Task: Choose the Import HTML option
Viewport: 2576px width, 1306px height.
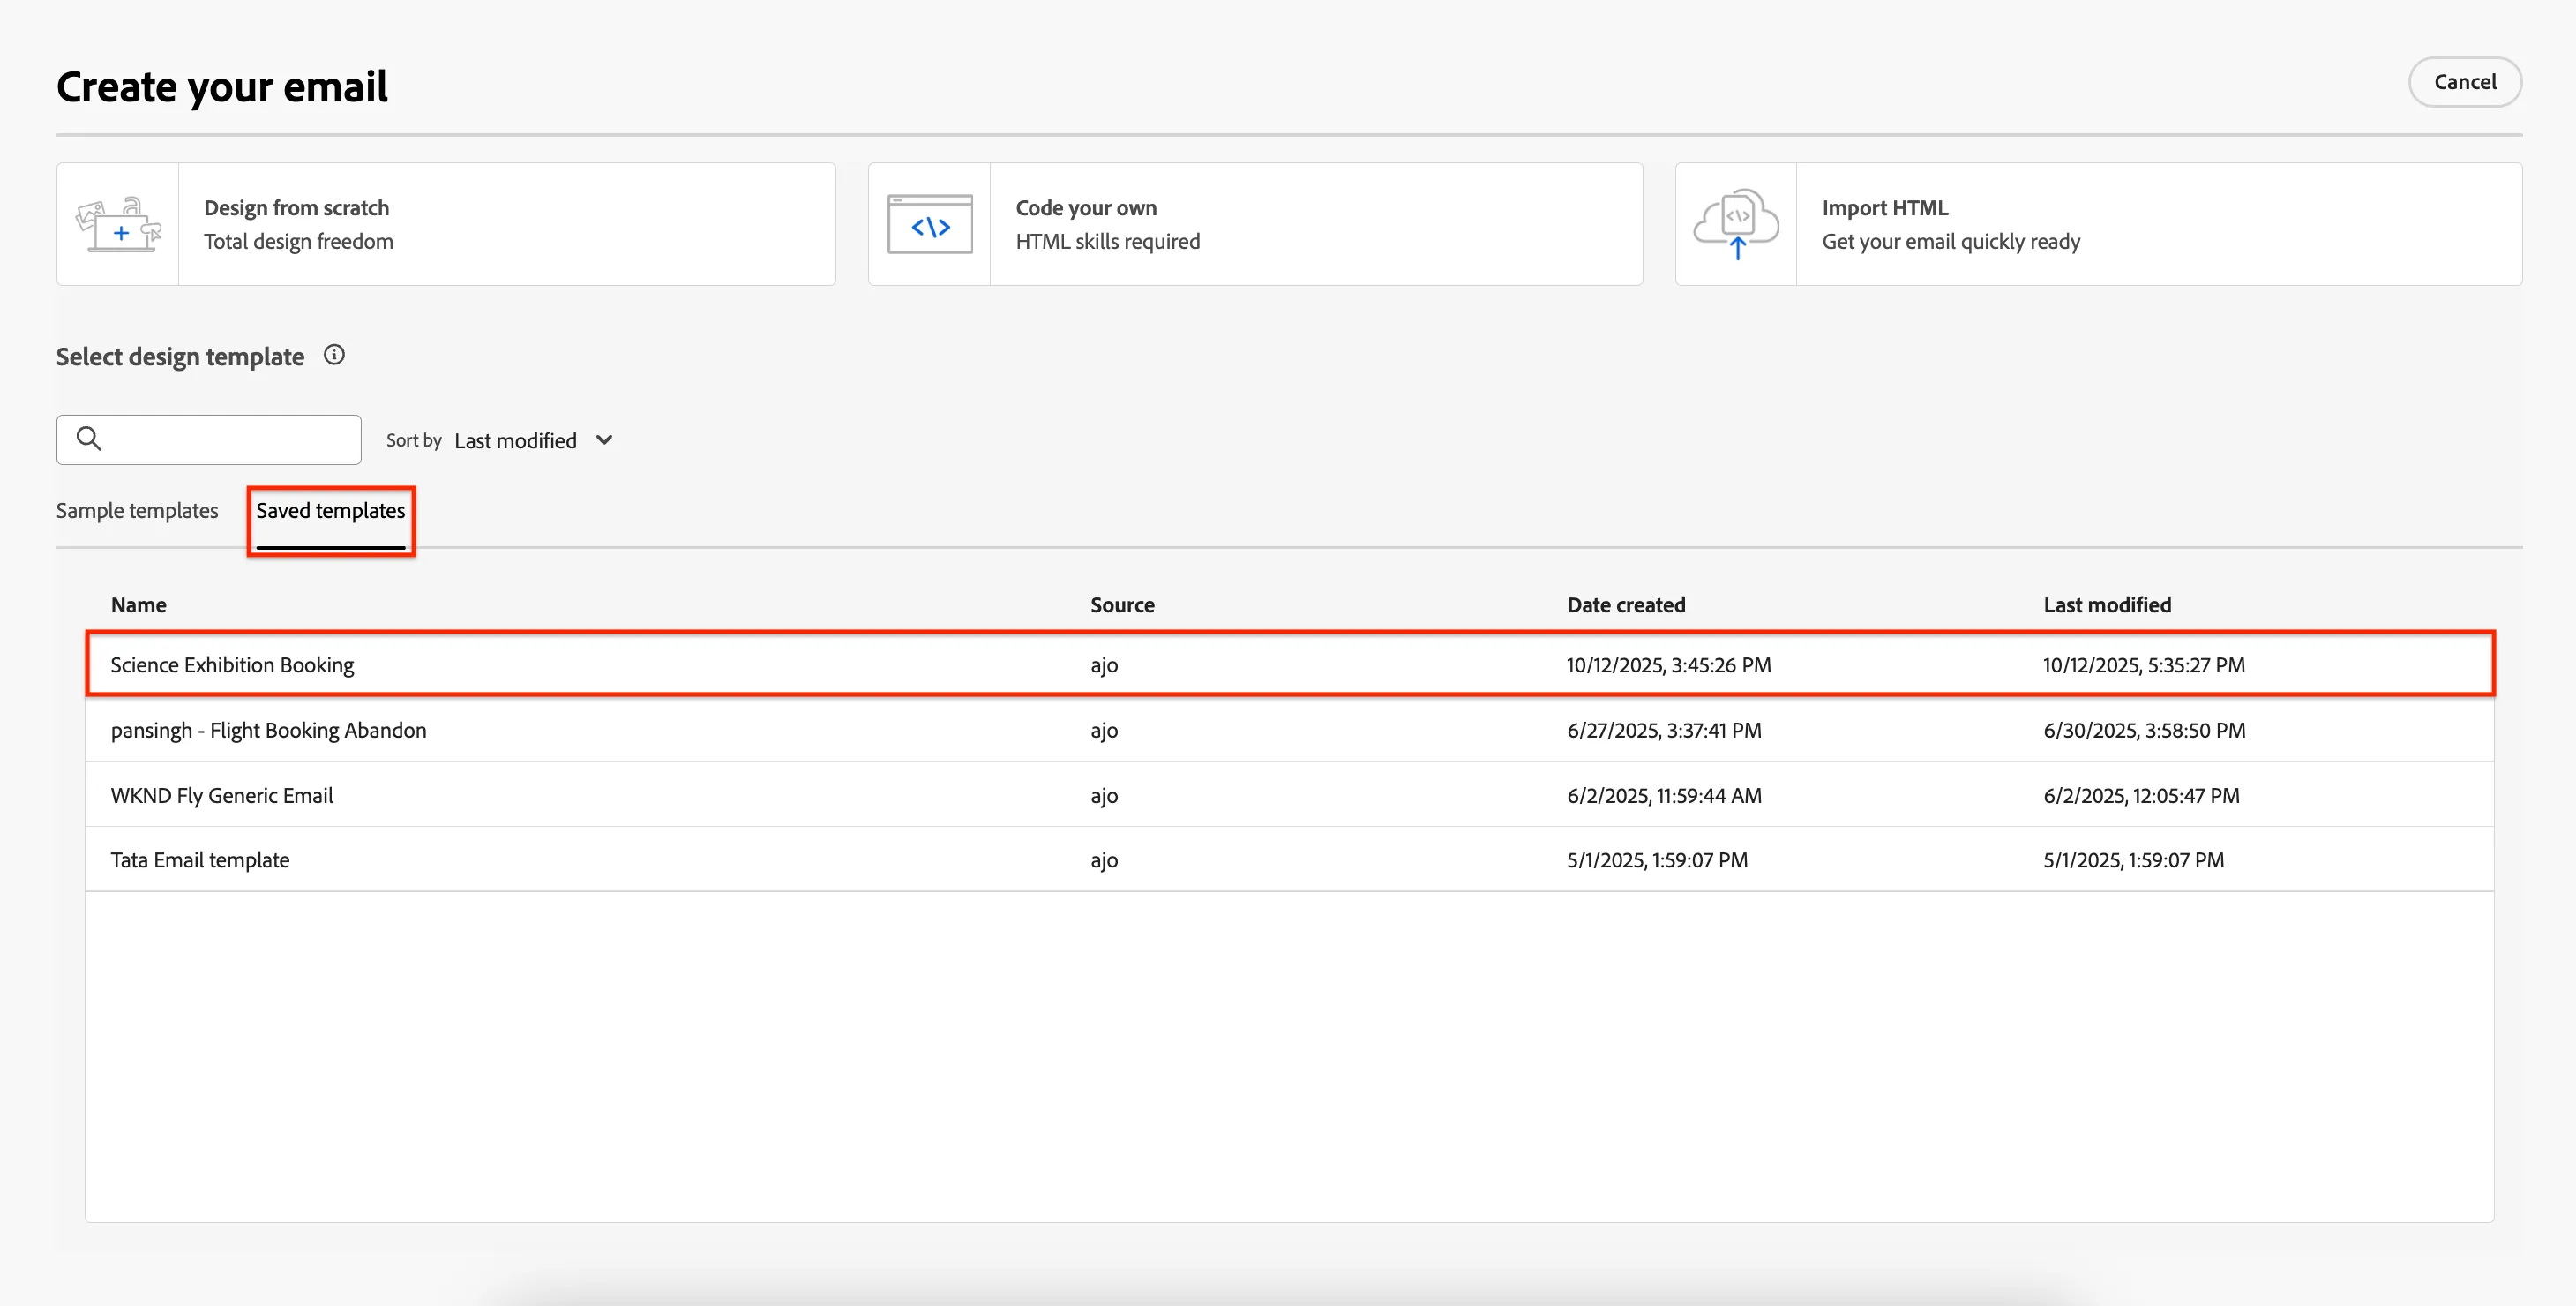Action: (x=2098, y=225)
